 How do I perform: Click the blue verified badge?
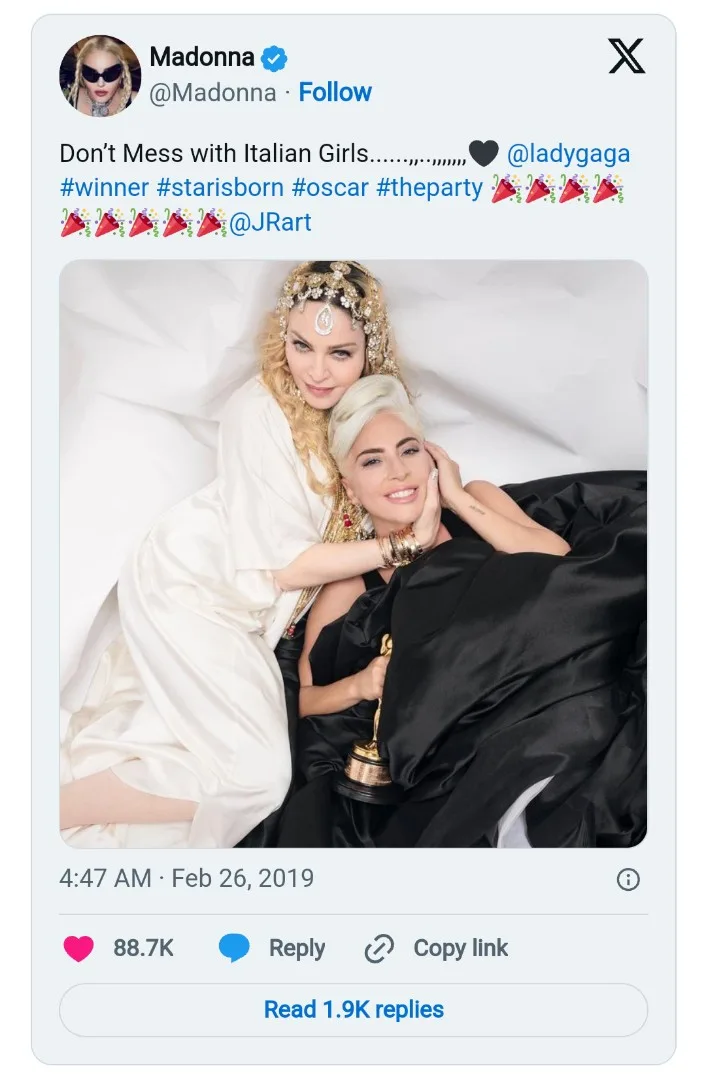point(273,59)
